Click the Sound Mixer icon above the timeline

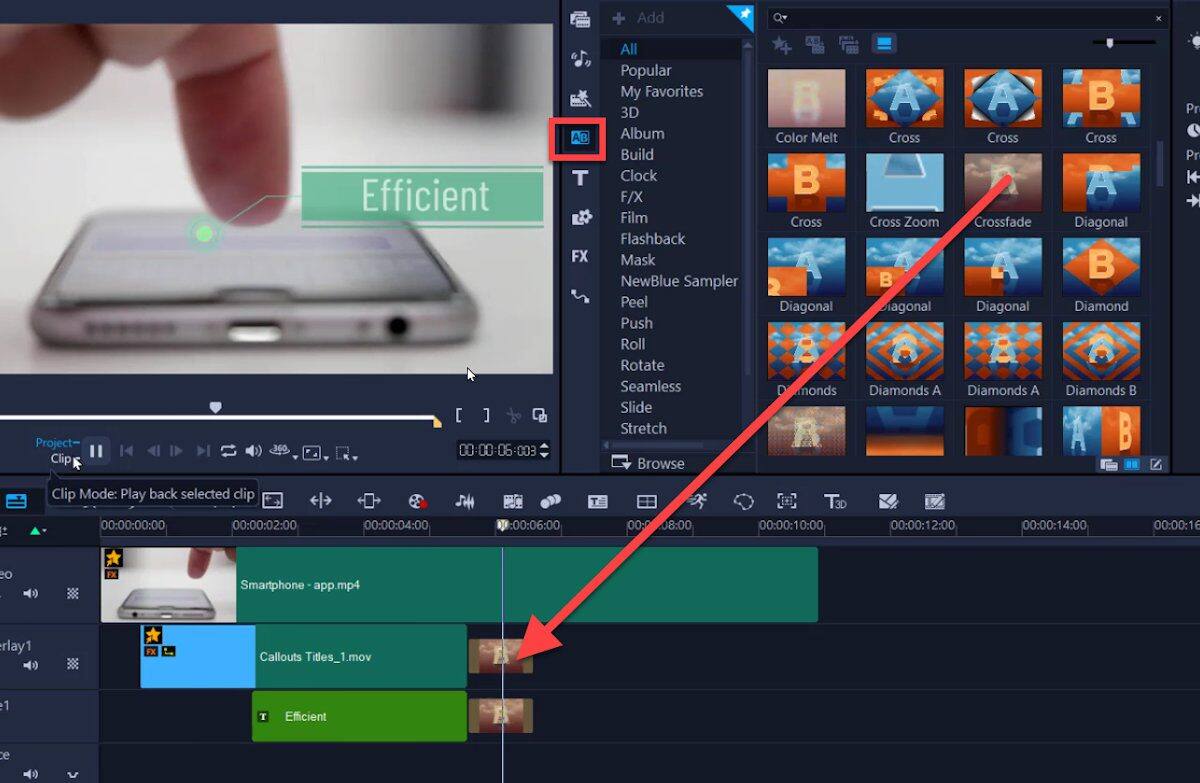(x=465, y=500)
